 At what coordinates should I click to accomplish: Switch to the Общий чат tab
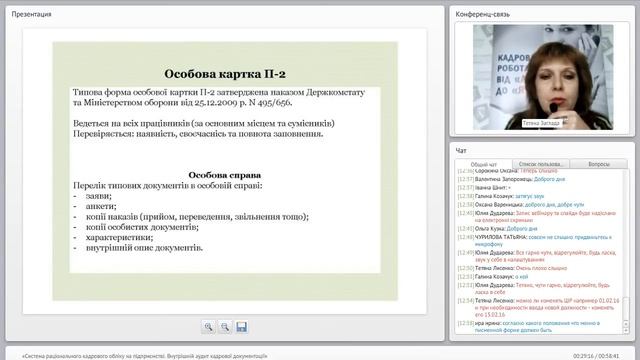[484, 164]
